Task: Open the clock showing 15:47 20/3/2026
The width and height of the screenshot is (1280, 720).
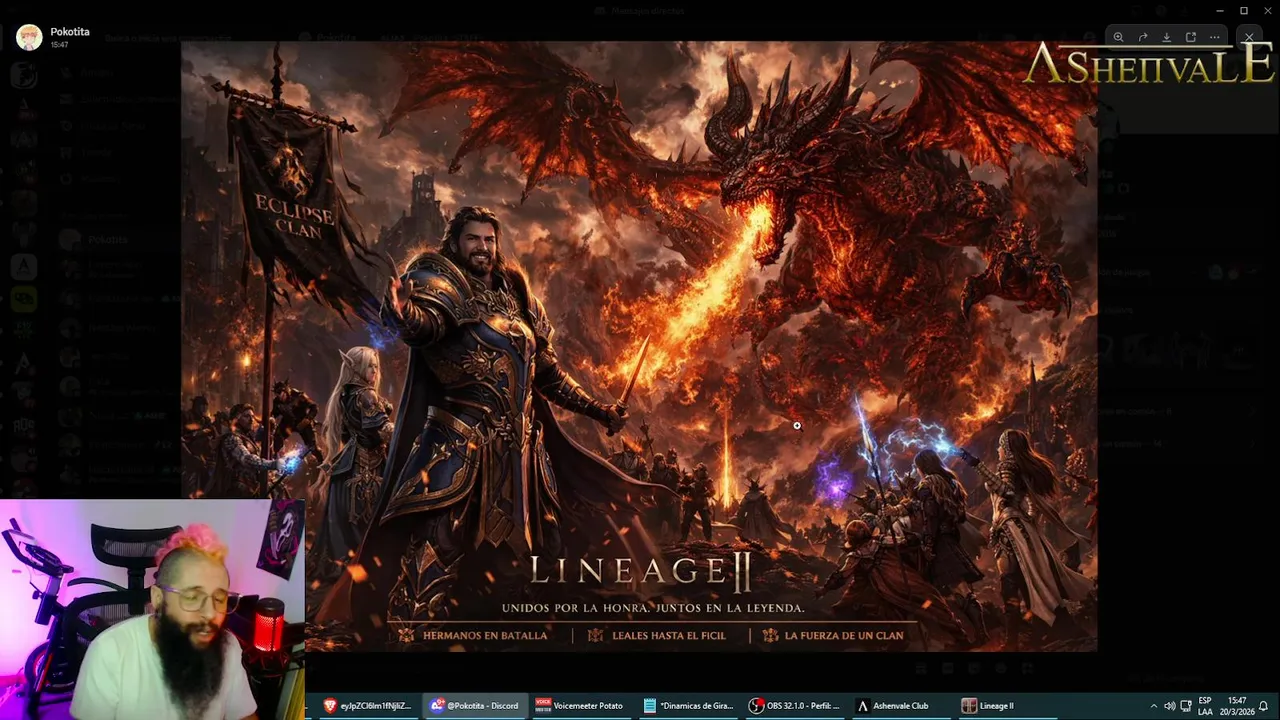Action: pos(1237,706)
